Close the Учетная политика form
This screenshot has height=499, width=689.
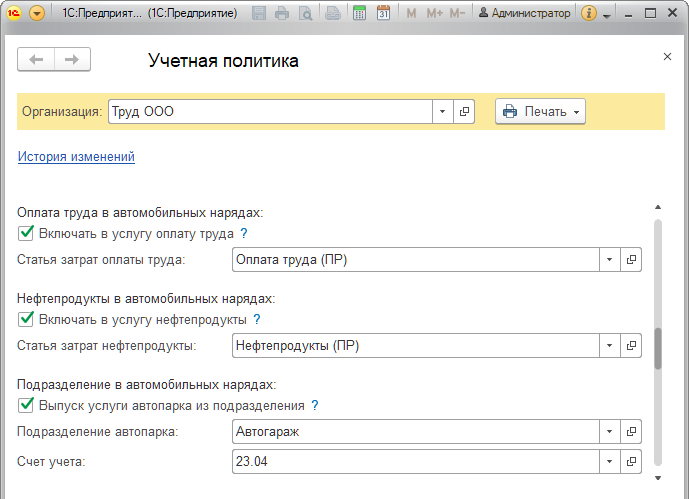[x=667, y=57]
